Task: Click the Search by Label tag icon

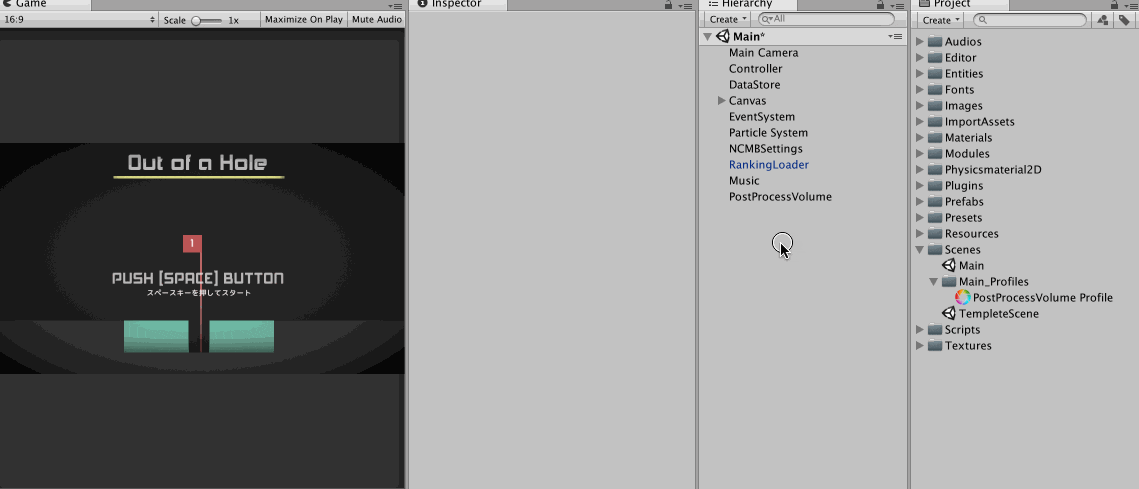Action: 1124,20
